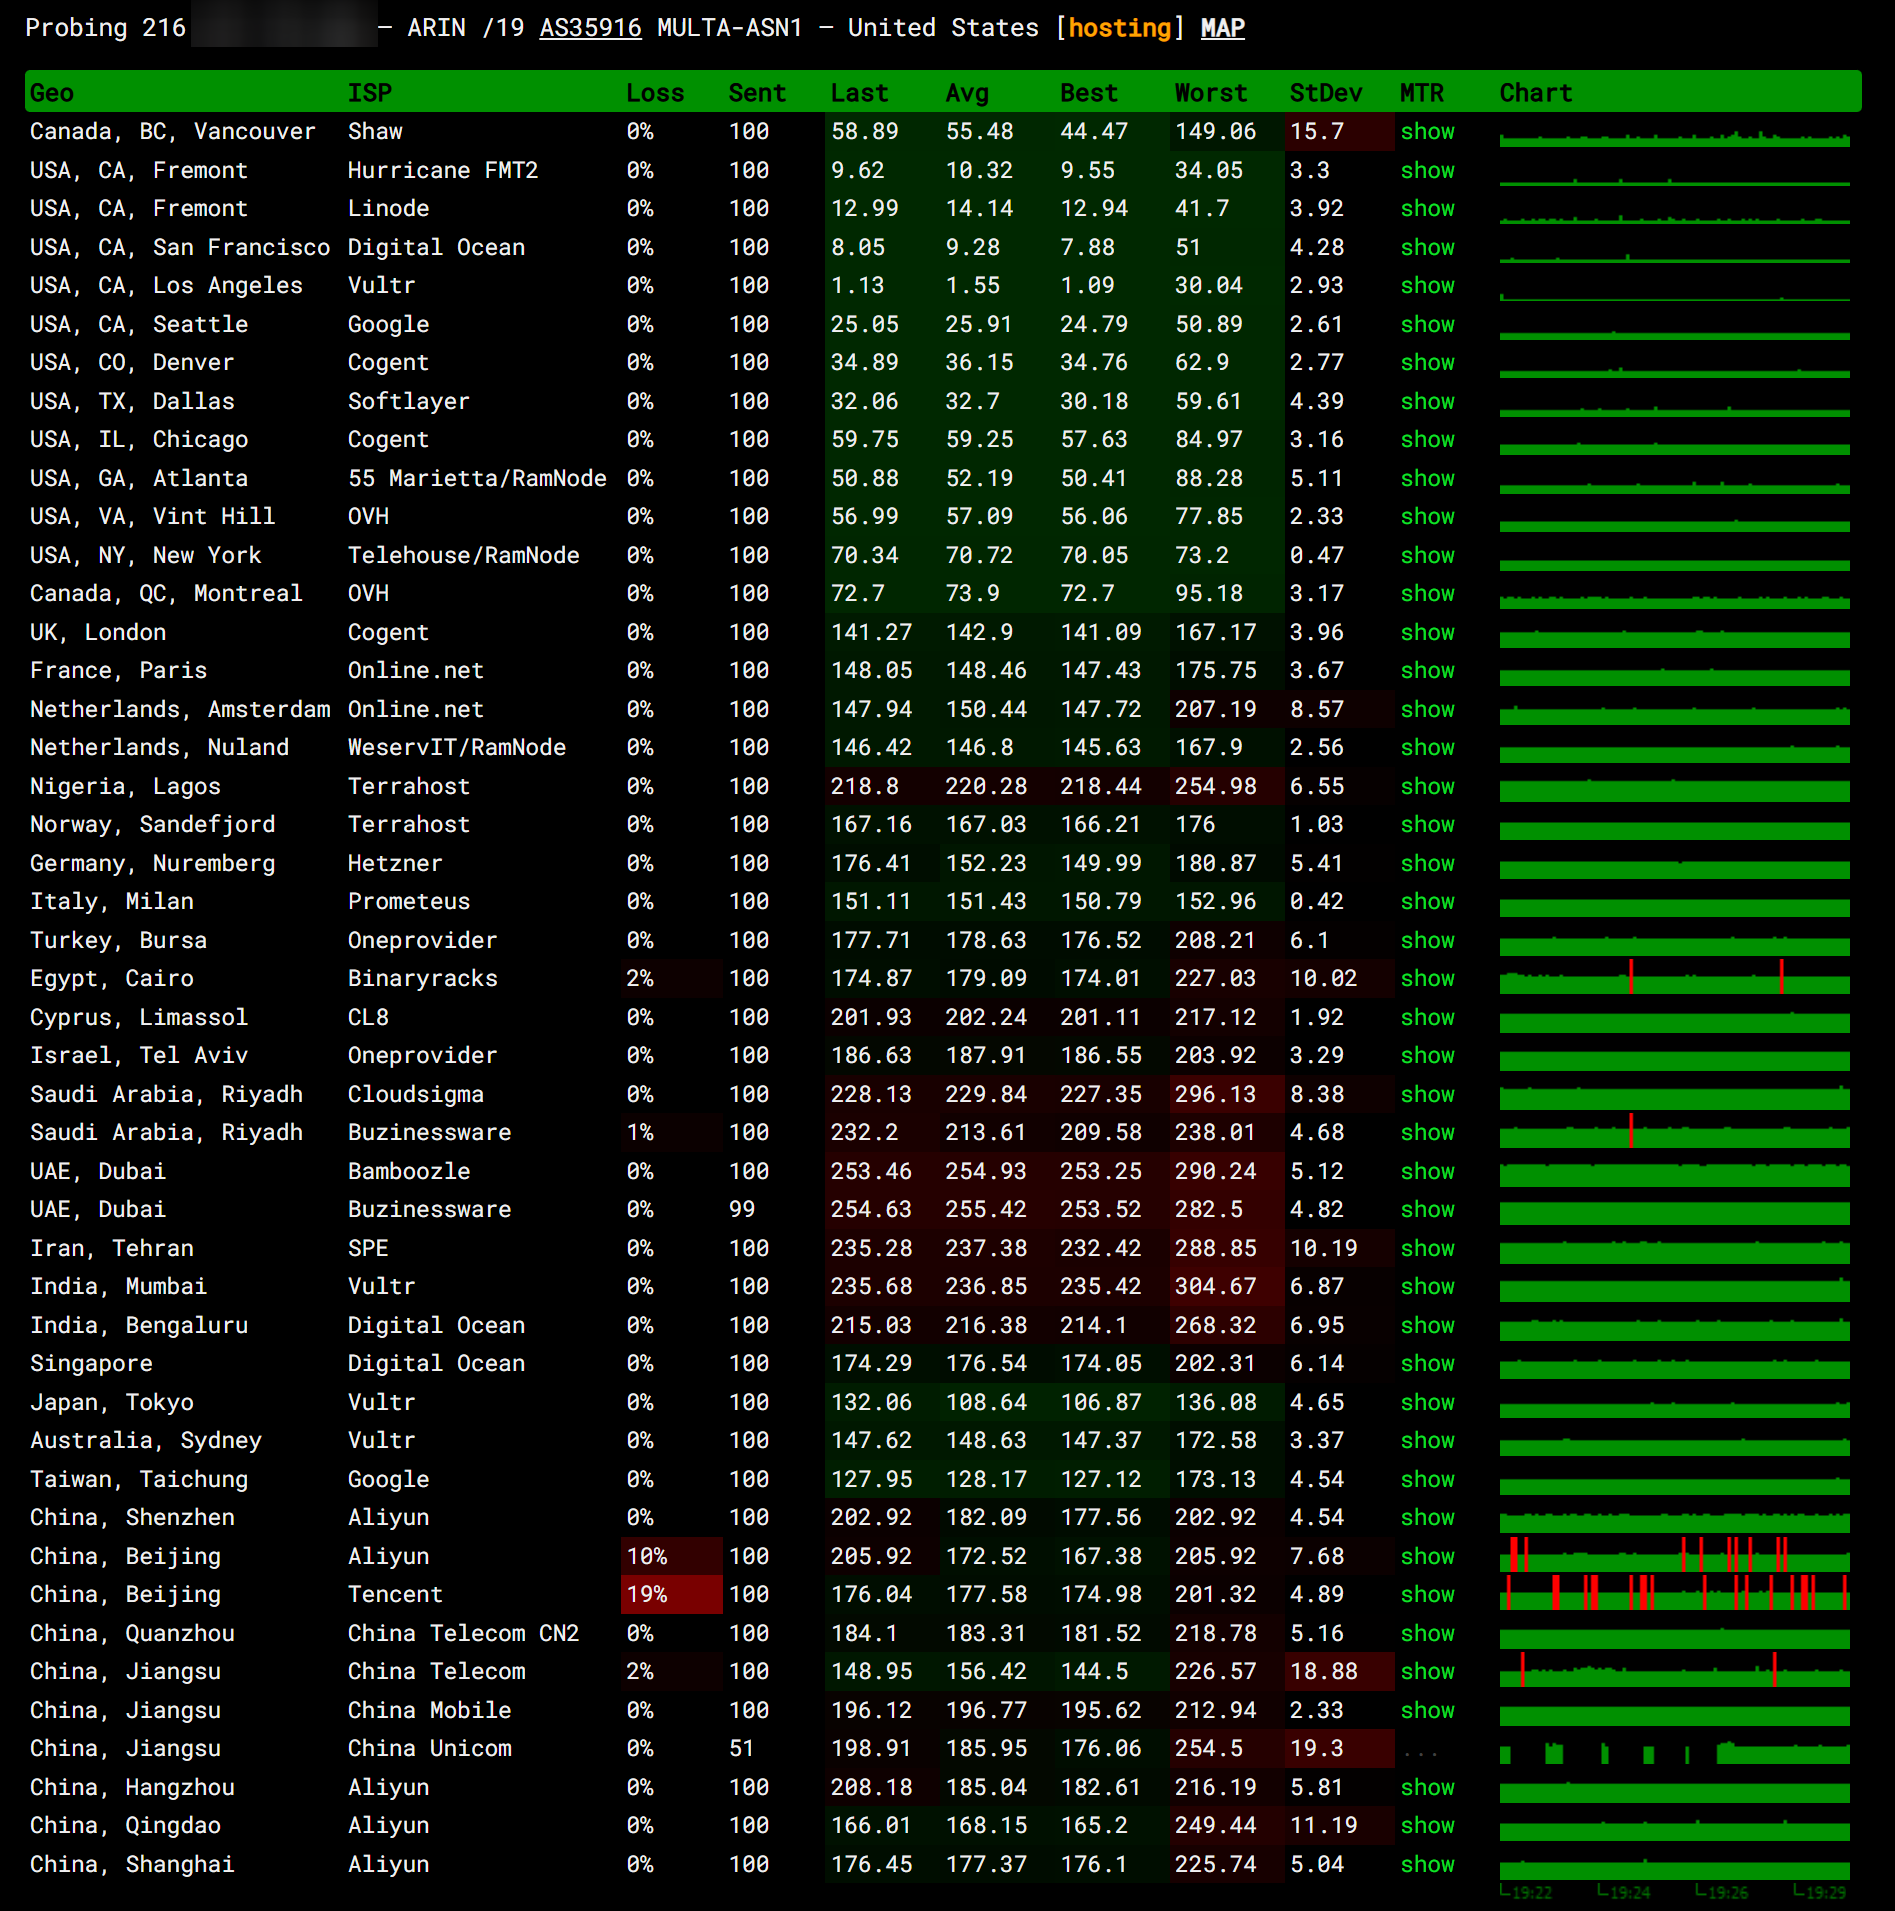This screenshot has width=1895, height=1911.
Task: Show MTR for China Shenzhen Aliyun
Action: 1427,1518
